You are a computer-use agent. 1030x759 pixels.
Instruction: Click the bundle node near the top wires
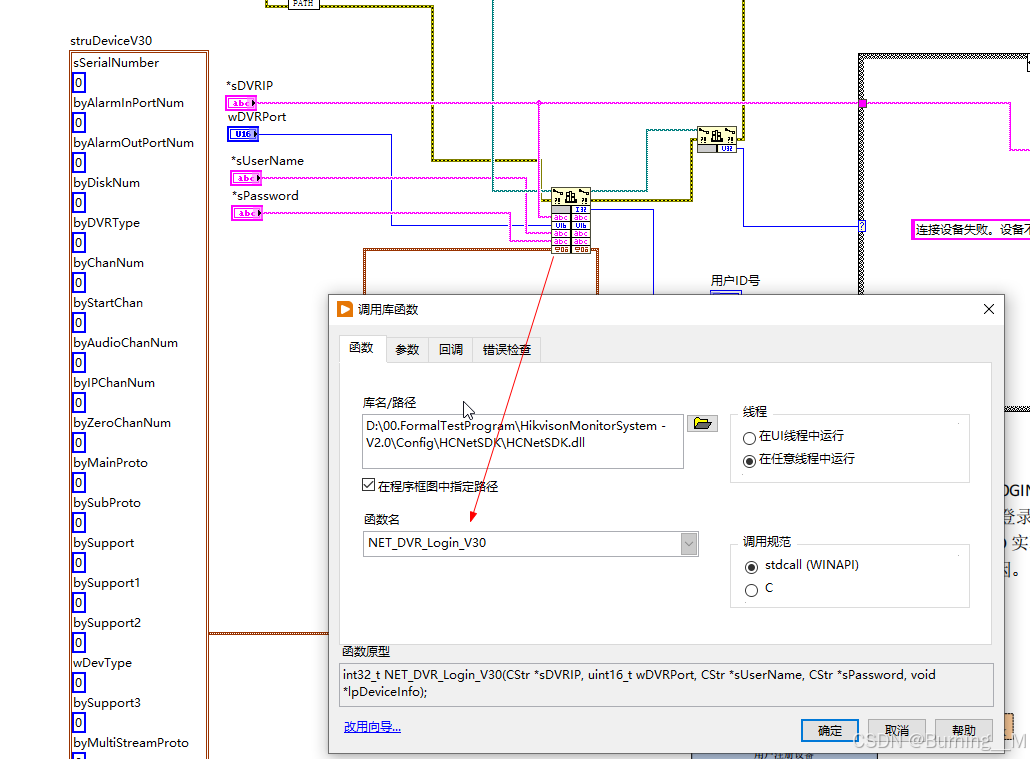click(x=718, y=140)
